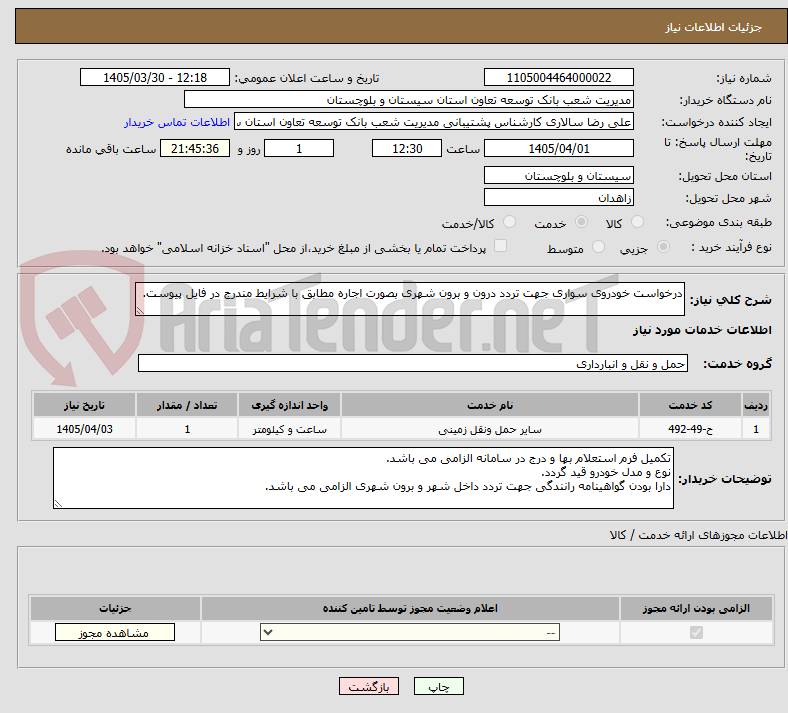Click the need date 1405/04/03 cell

coord(84,429)
